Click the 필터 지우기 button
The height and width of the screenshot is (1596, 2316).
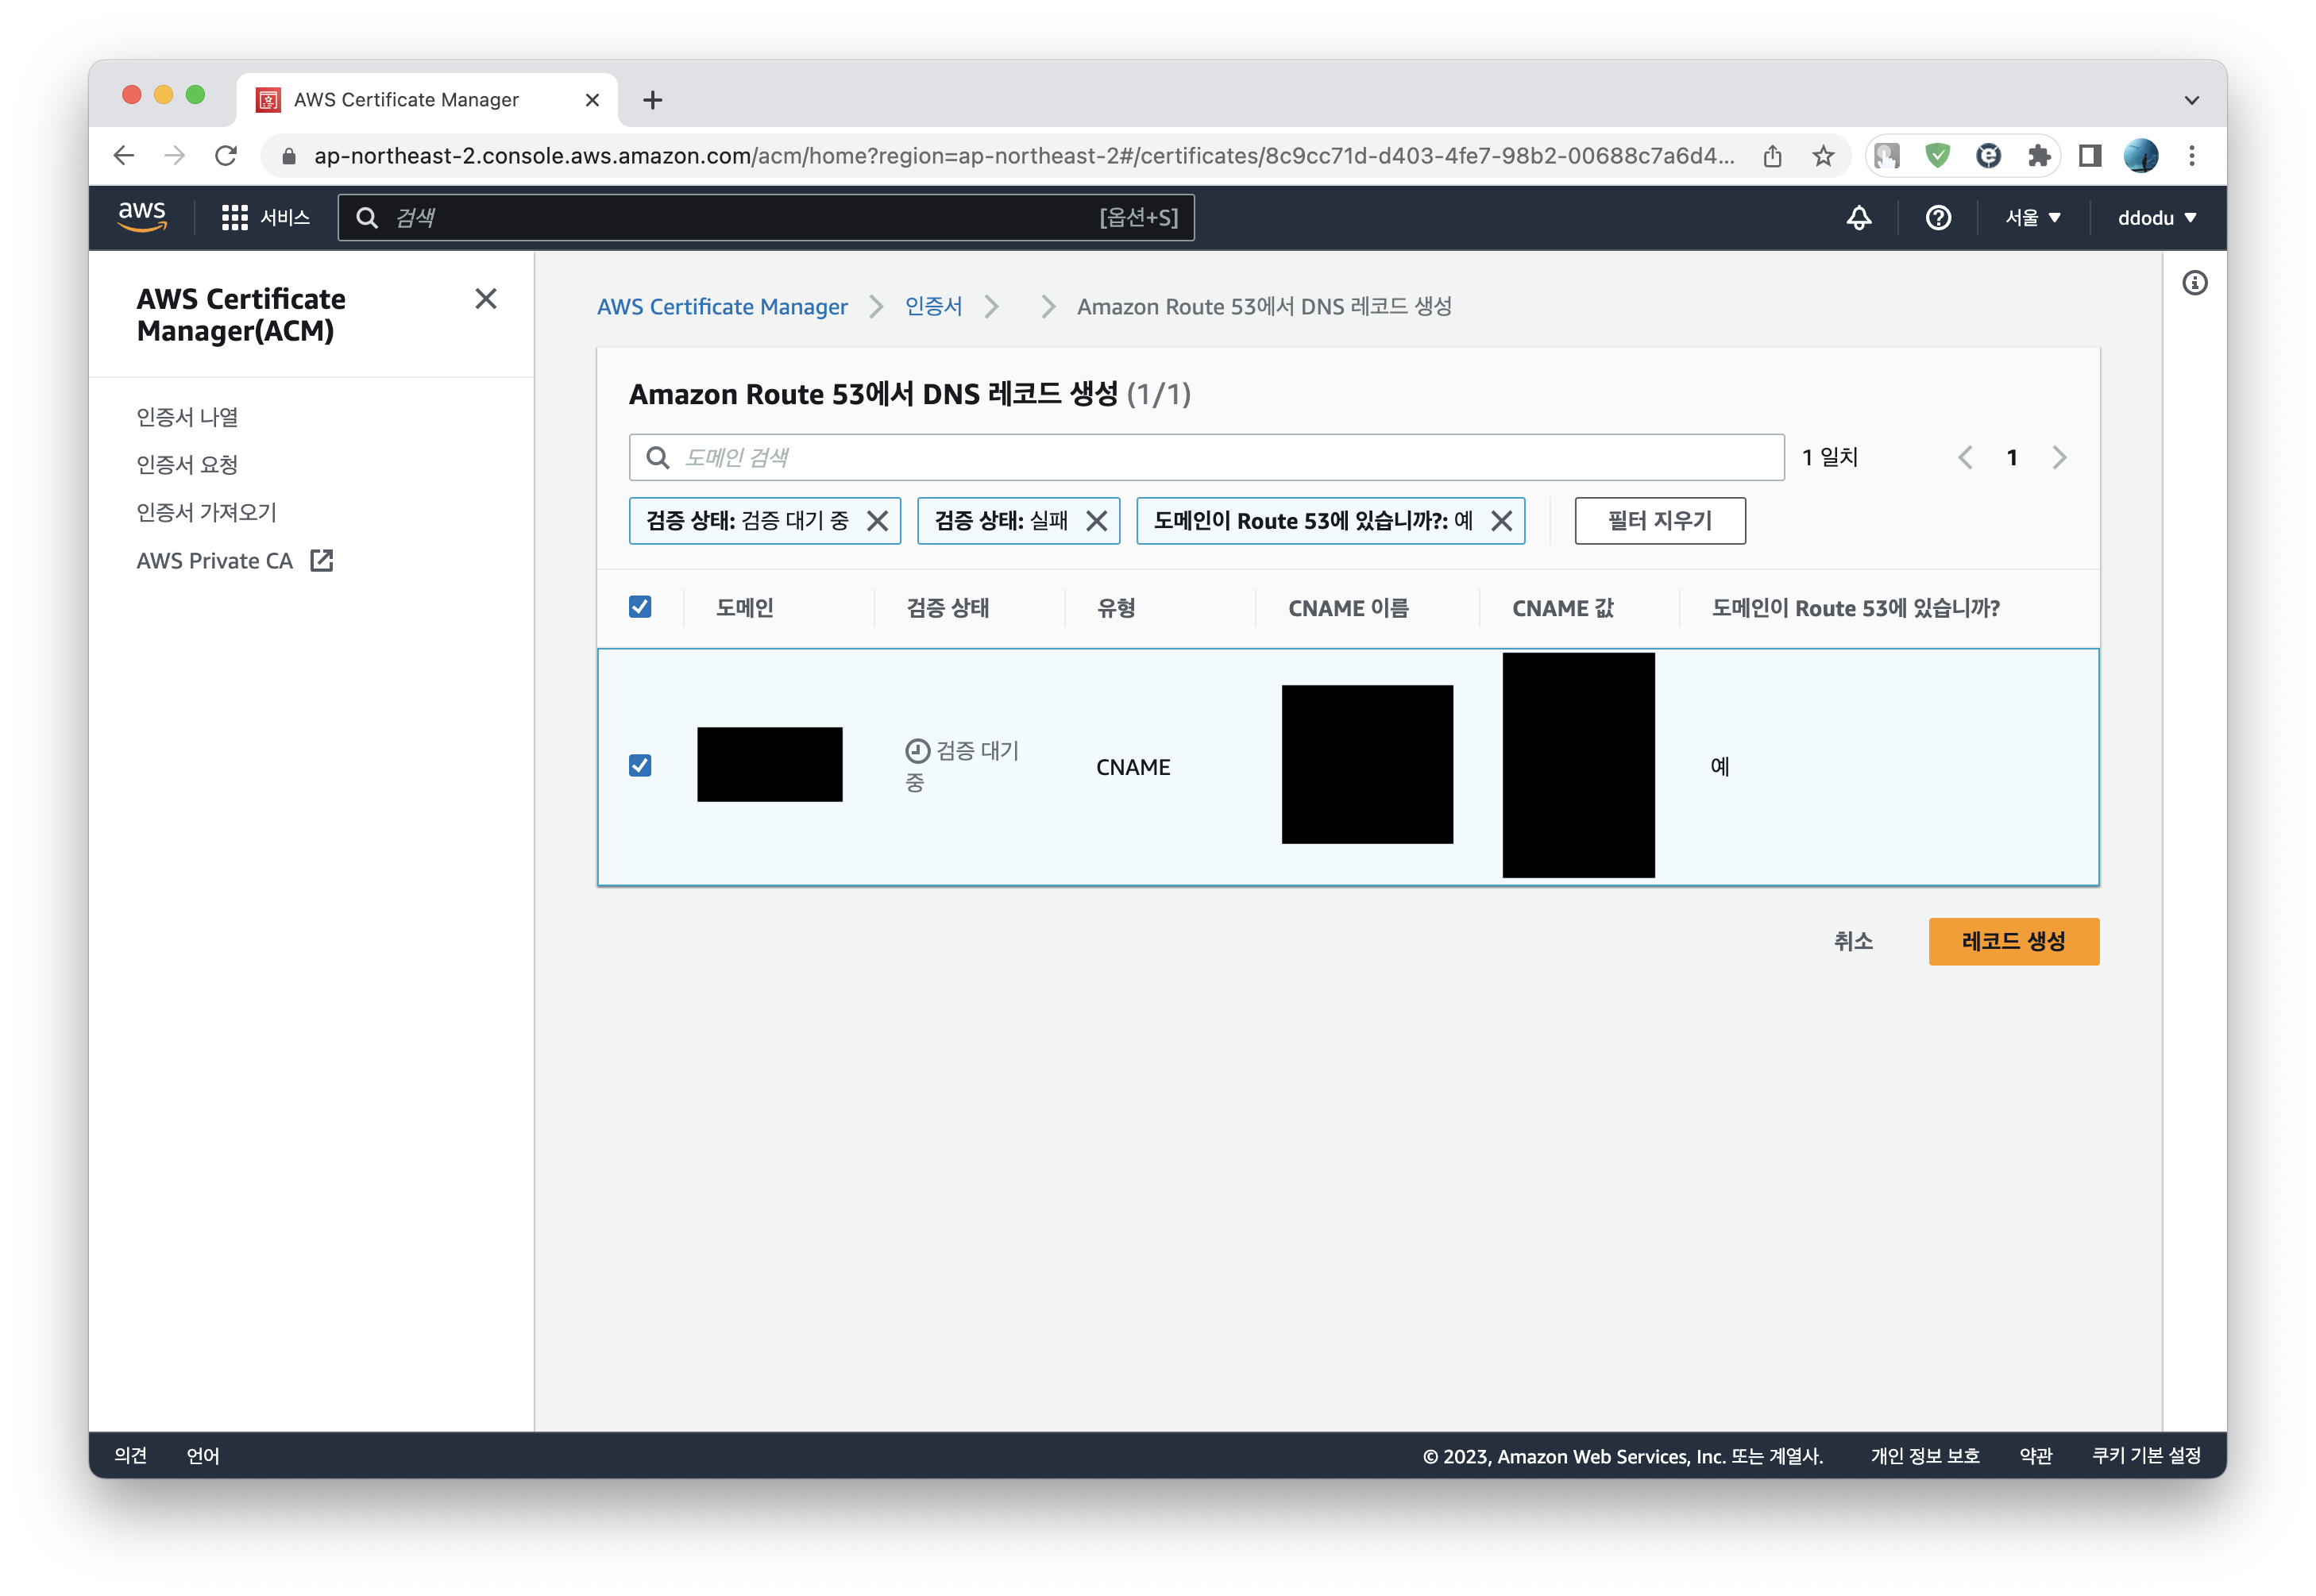pyautogui.click(x=1659, y=521)
